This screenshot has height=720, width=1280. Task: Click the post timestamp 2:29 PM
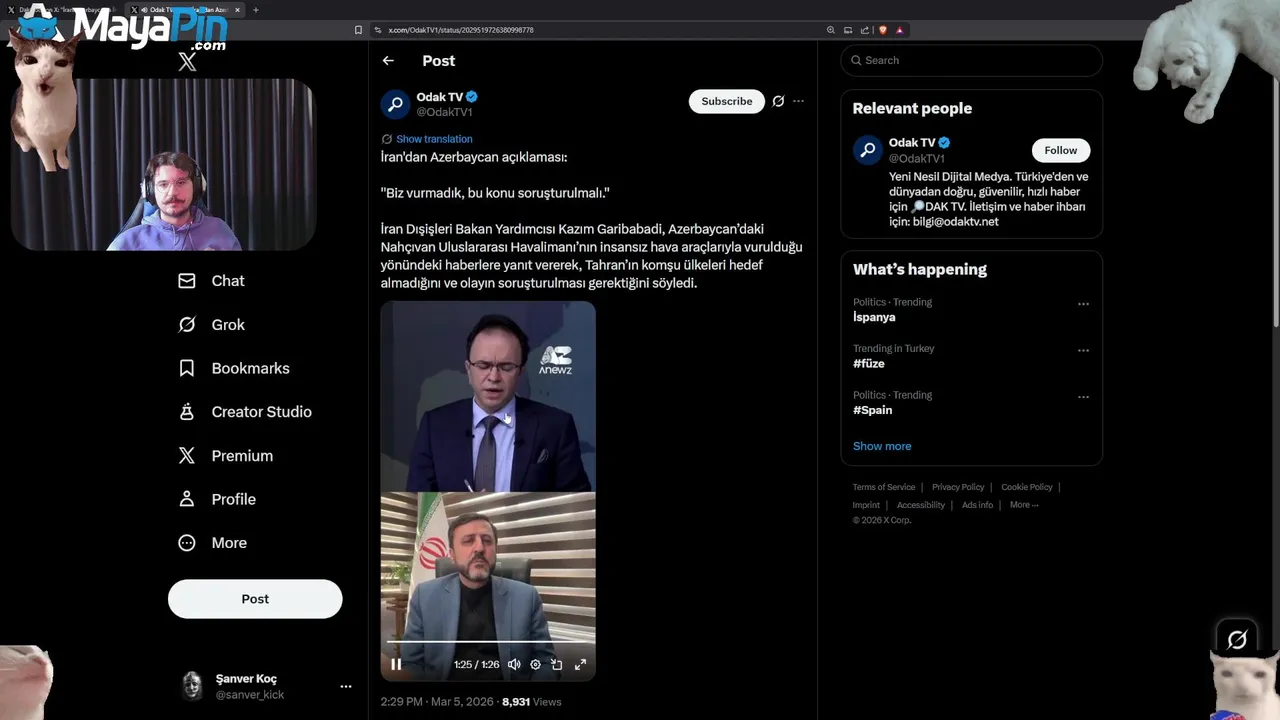click(x=437, y=702)
